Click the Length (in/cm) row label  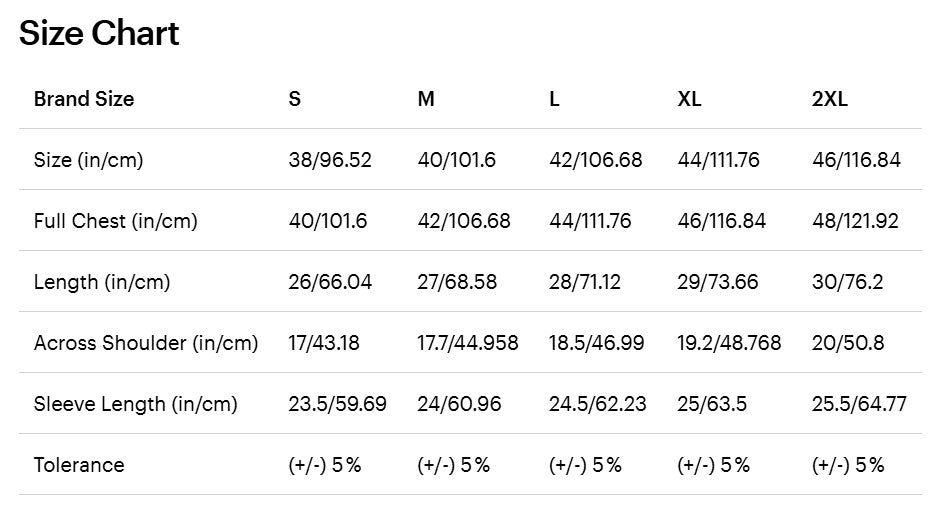tap(102, 282)
